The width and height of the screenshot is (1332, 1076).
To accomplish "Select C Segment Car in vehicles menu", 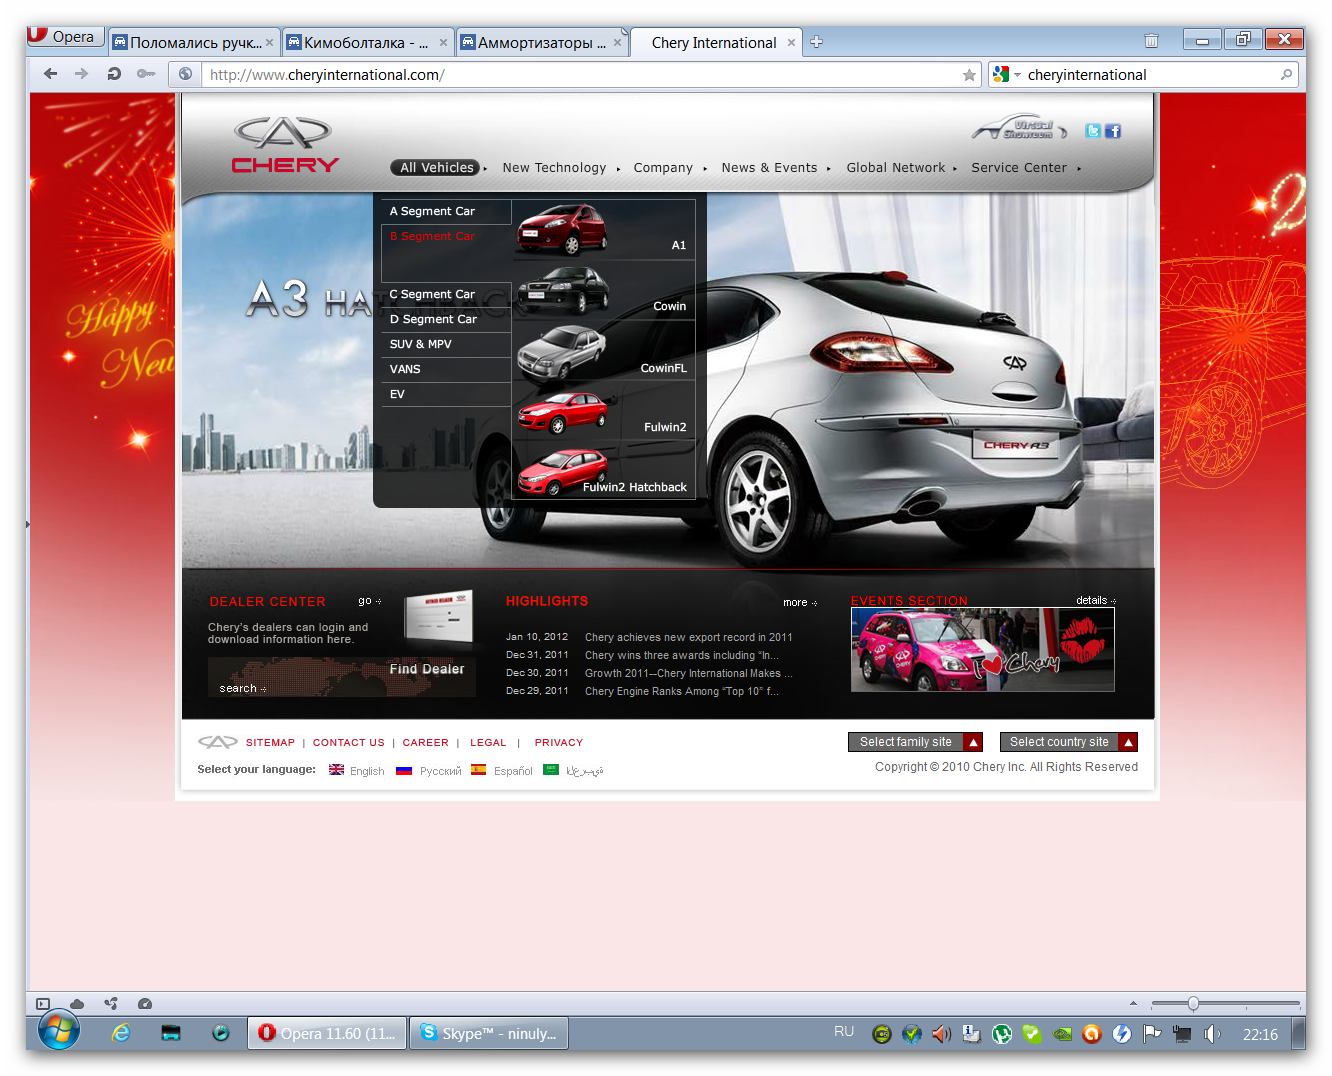I will (x=446, y=294).
